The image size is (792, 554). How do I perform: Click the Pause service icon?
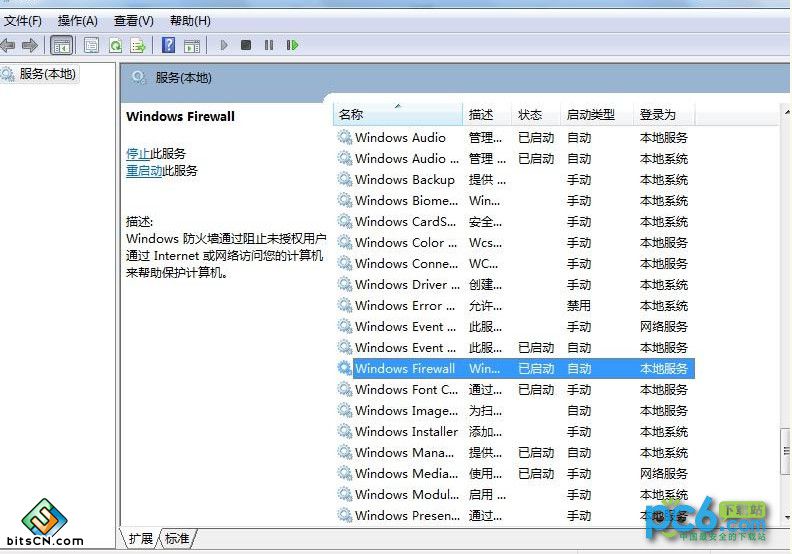269,45
